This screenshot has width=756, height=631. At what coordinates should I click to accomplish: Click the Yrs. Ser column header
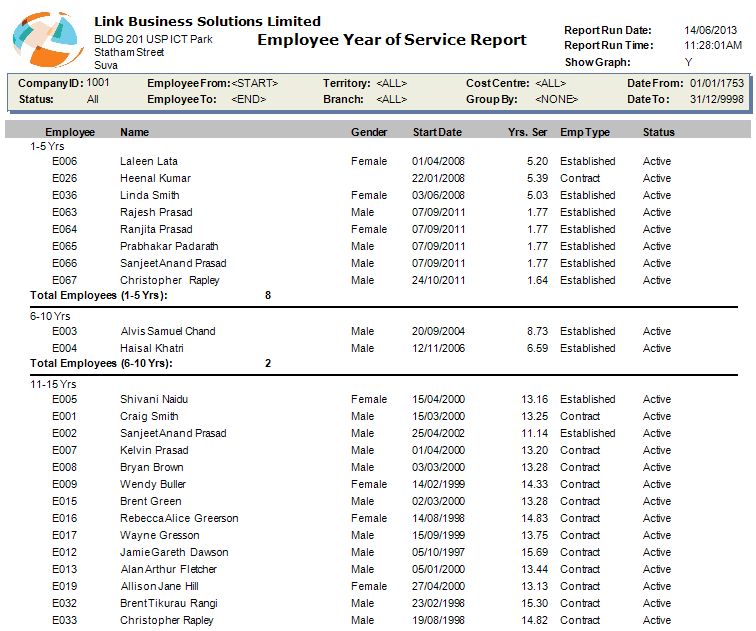click(x=527, y=132)
